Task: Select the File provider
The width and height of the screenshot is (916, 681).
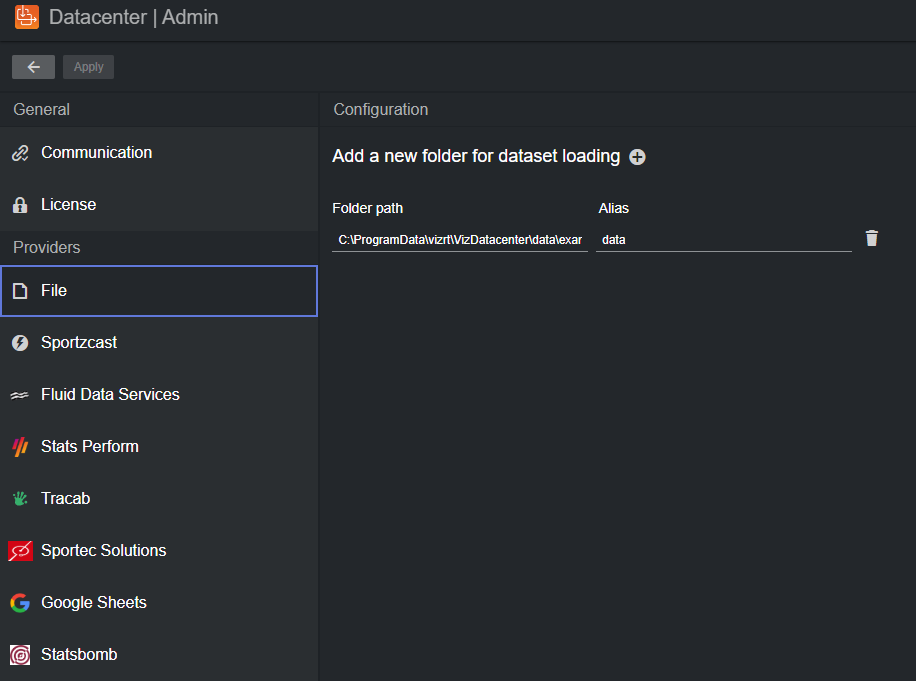Action: click(x=159, y=291)
